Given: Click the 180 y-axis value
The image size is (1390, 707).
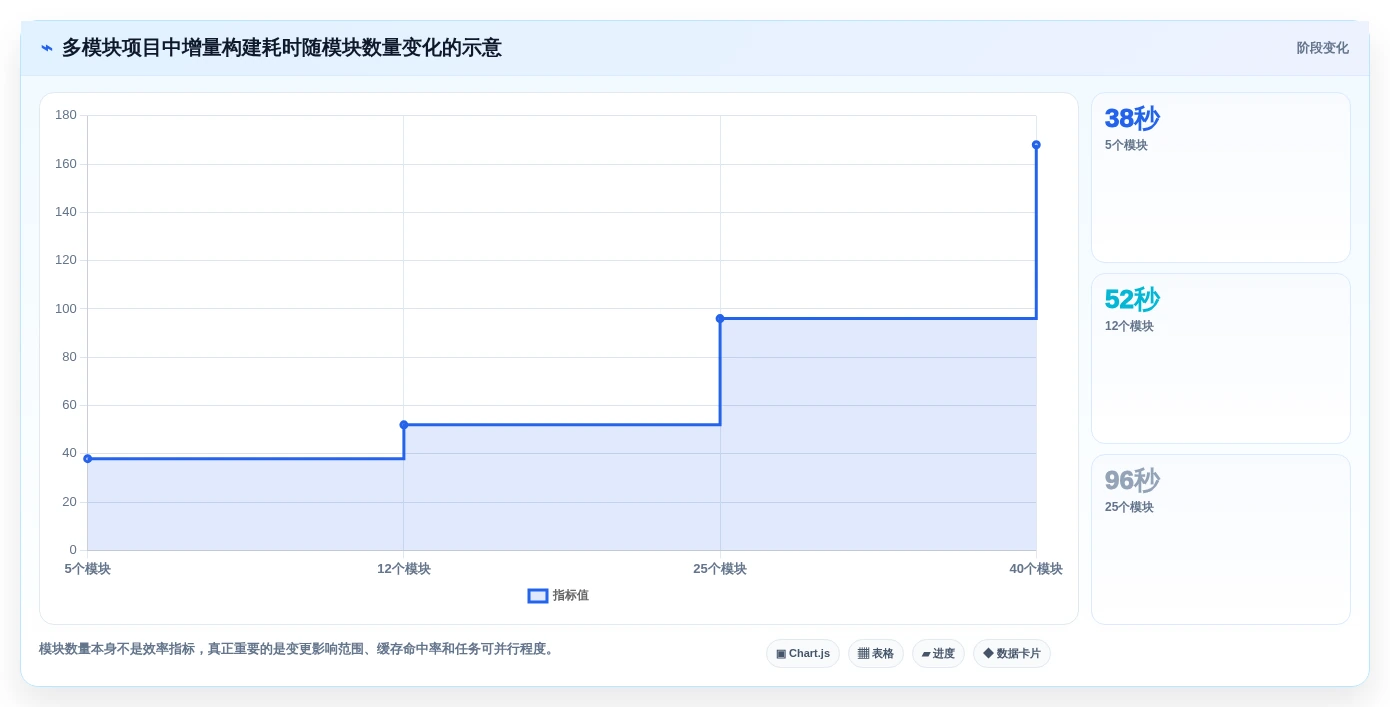Looking at the screenshot, I should [66, 115].
